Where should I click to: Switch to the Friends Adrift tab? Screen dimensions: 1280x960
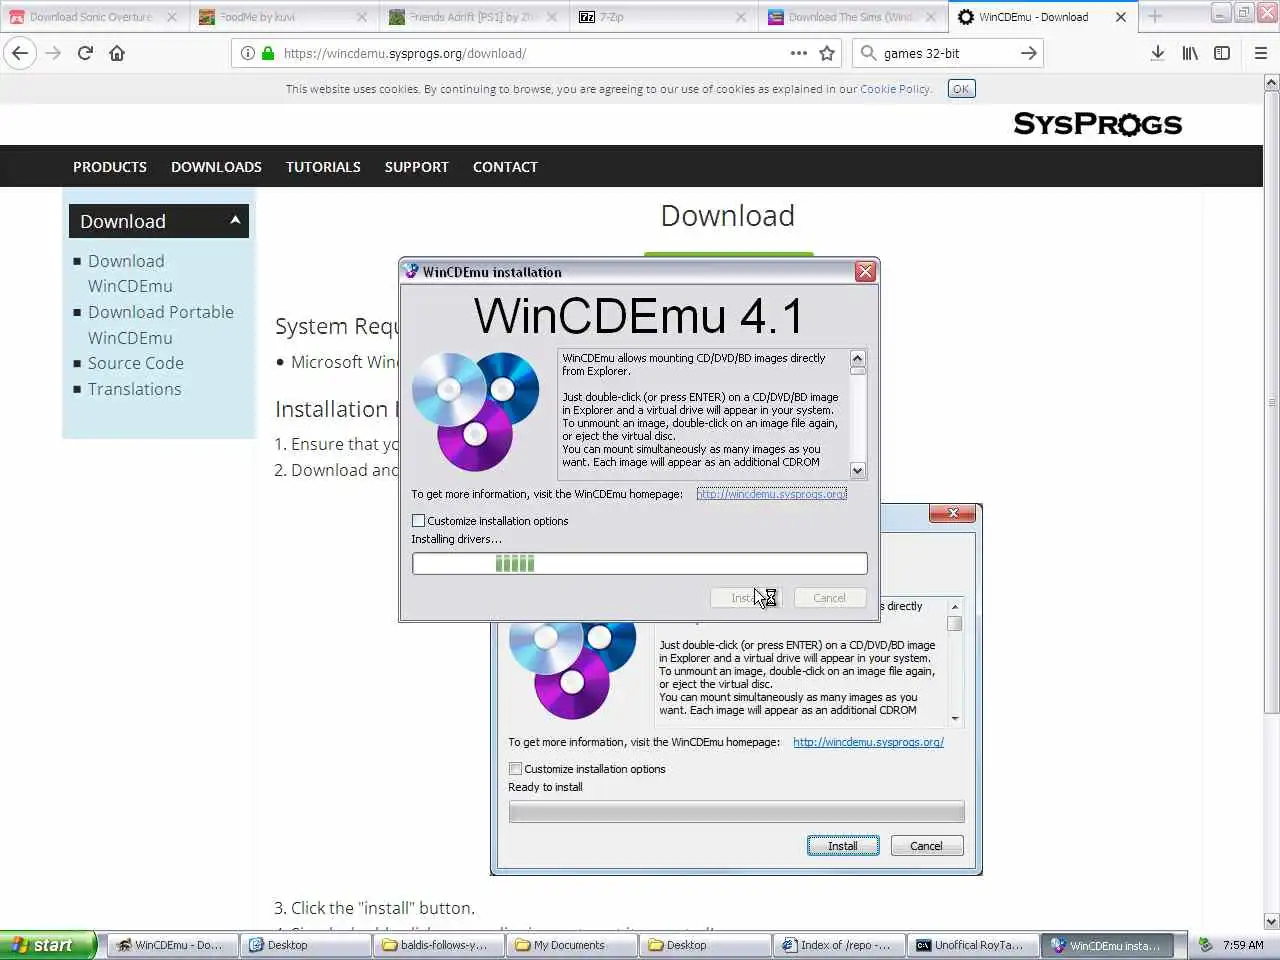tap(472, 17)
